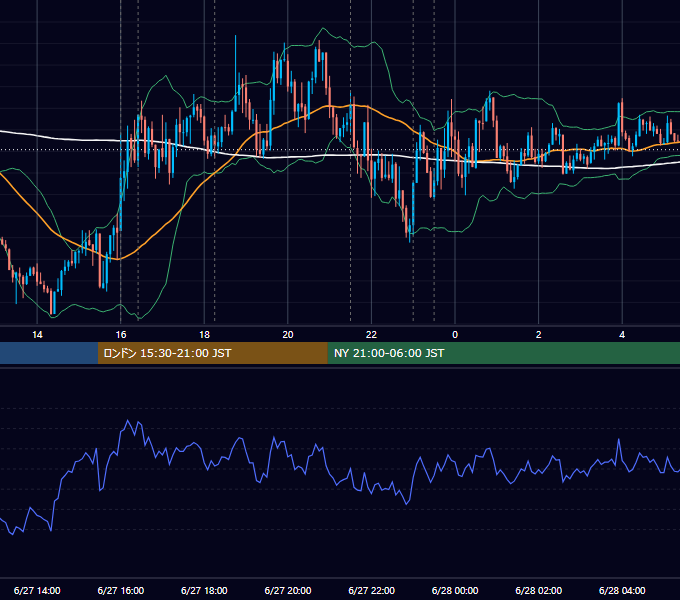Click the 4 hour axis label

[622, 335]
